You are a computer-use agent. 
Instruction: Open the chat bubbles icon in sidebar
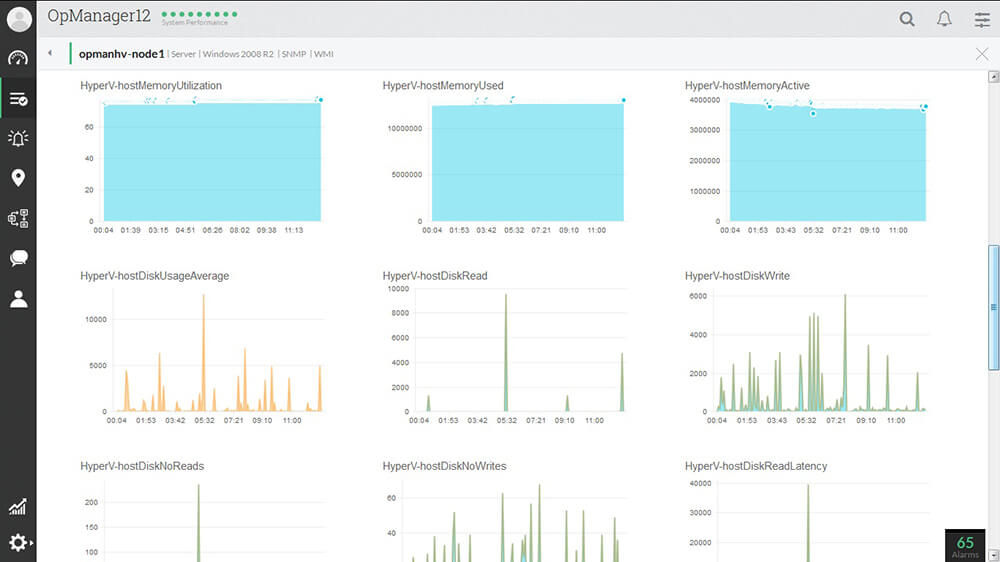pyautogui.click(x=18, y=258)
